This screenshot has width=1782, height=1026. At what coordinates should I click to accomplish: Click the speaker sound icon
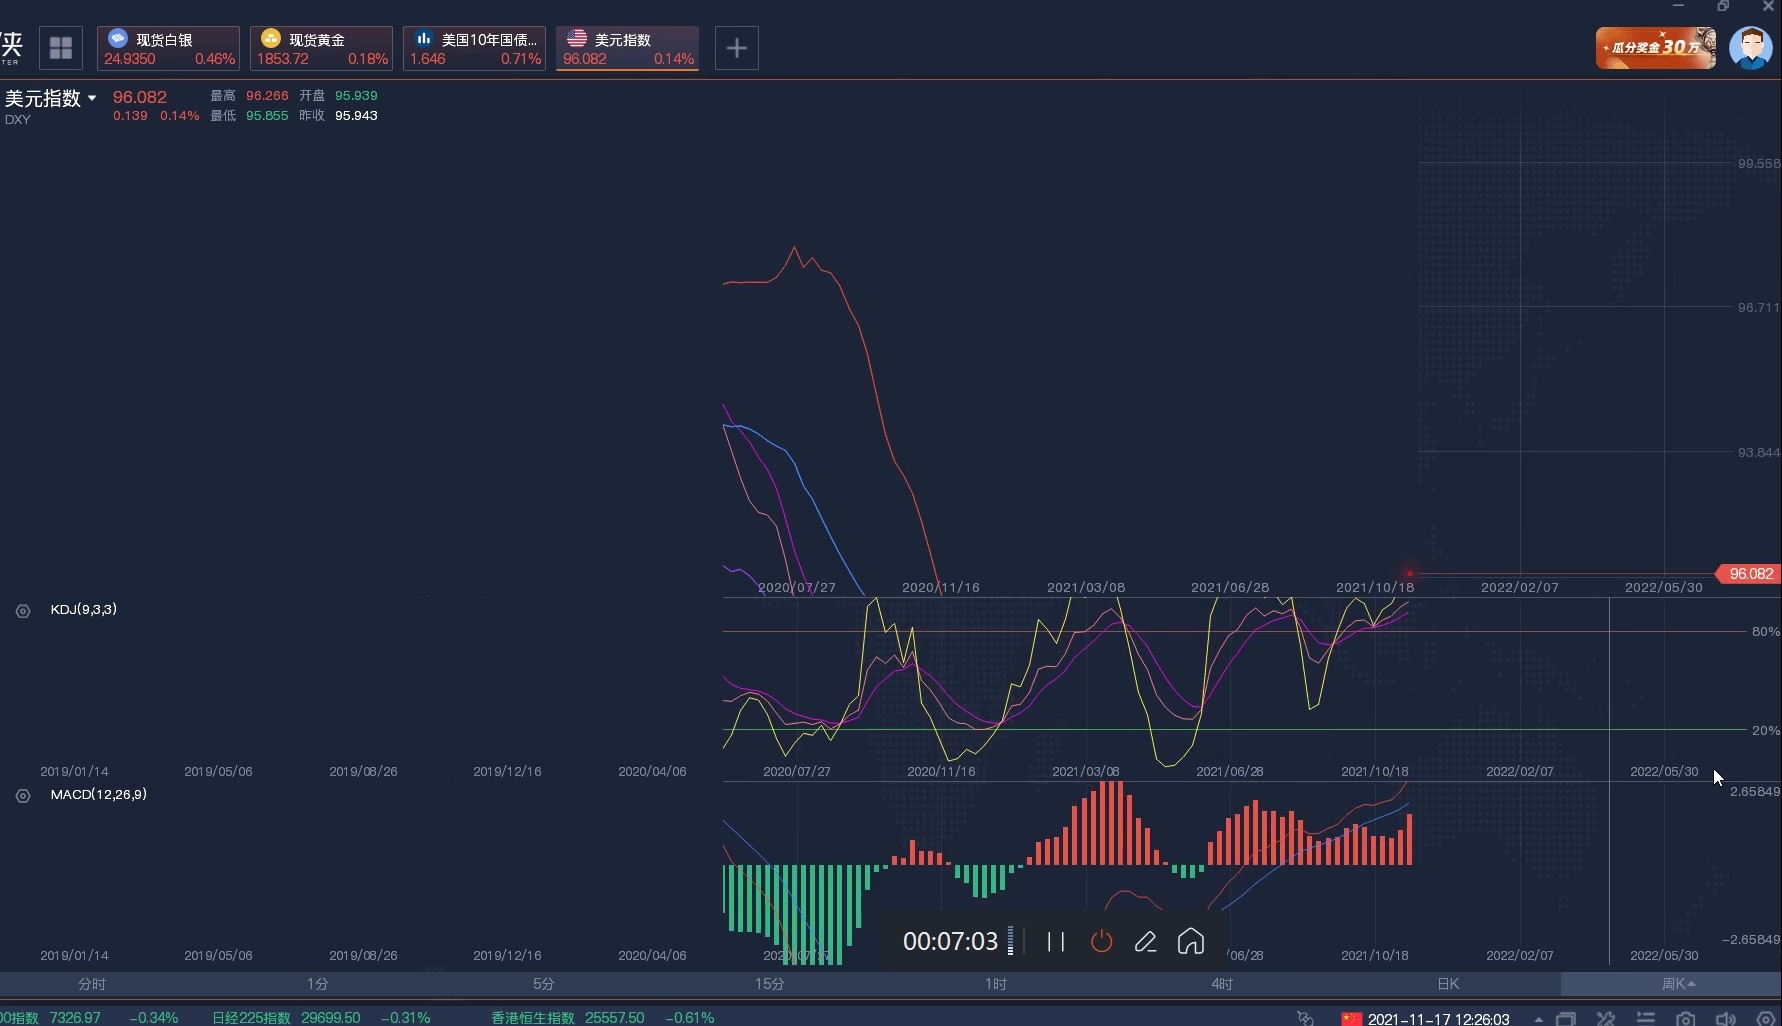[x=1725, y=1018]
